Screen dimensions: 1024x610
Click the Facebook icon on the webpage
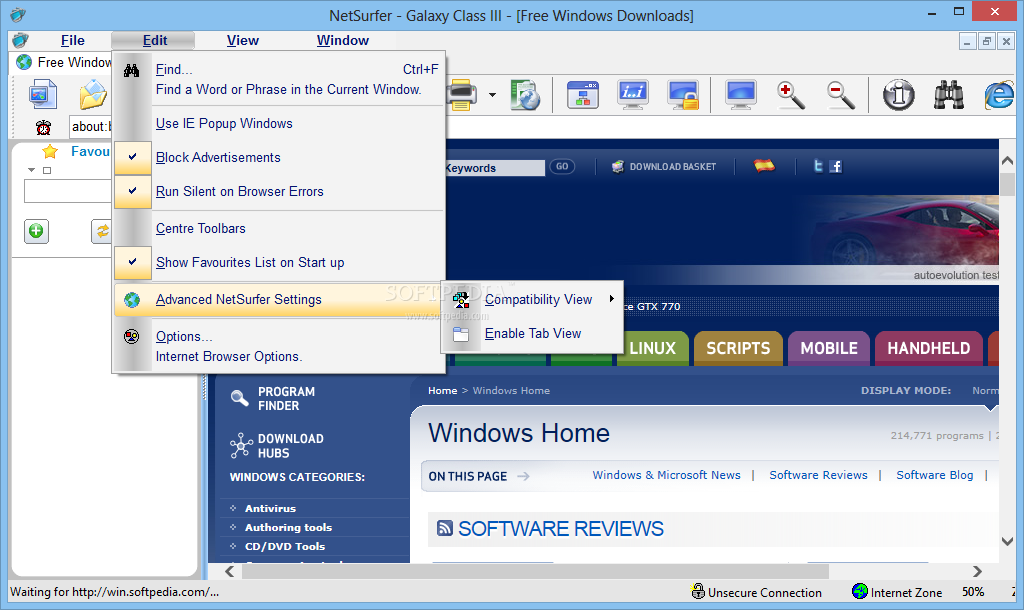835,167
